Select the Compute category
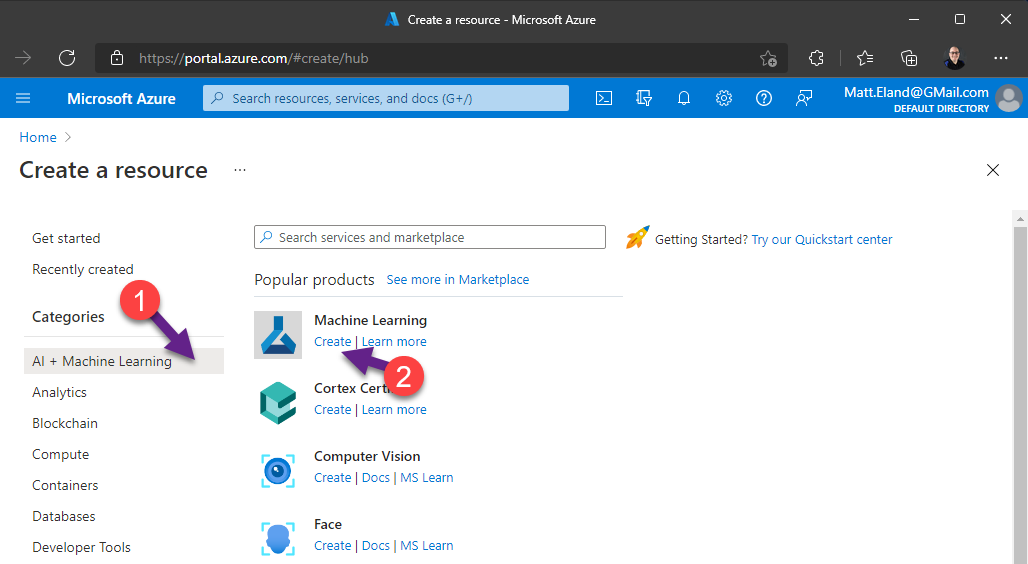 pyautogui.click(x=60, y=454)
